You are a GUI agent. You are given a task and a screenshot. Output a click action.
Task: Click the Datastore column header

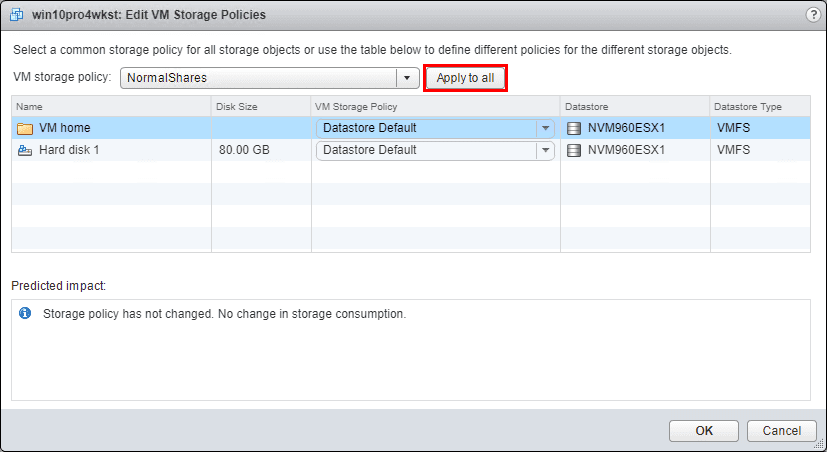pos(634,106)
